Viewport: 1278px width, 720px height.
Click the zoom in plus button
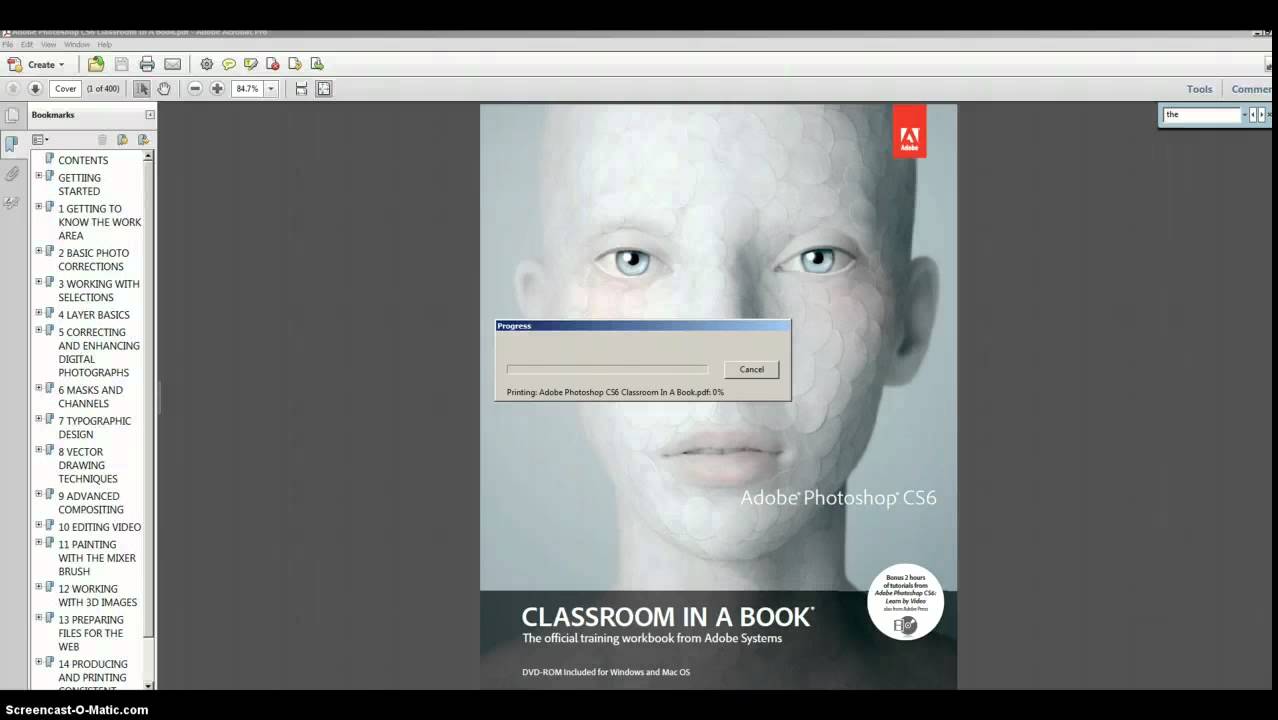point(217,89)
